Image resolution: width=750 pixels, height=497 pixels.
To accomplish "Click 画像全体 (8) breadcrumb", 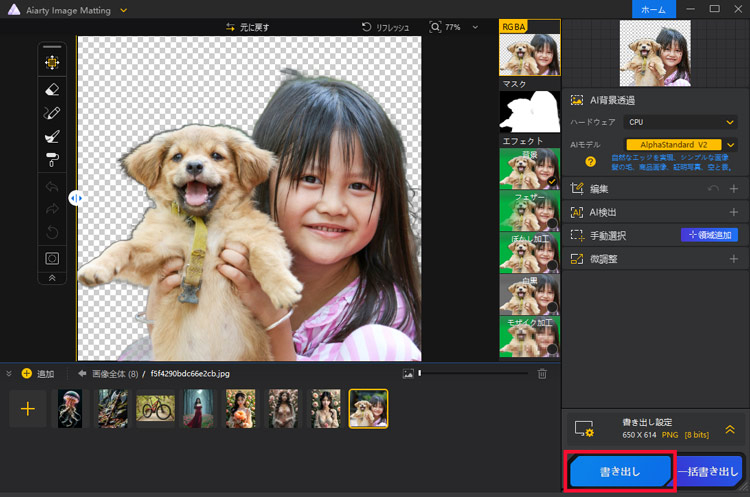I will [x=115, y=374].
